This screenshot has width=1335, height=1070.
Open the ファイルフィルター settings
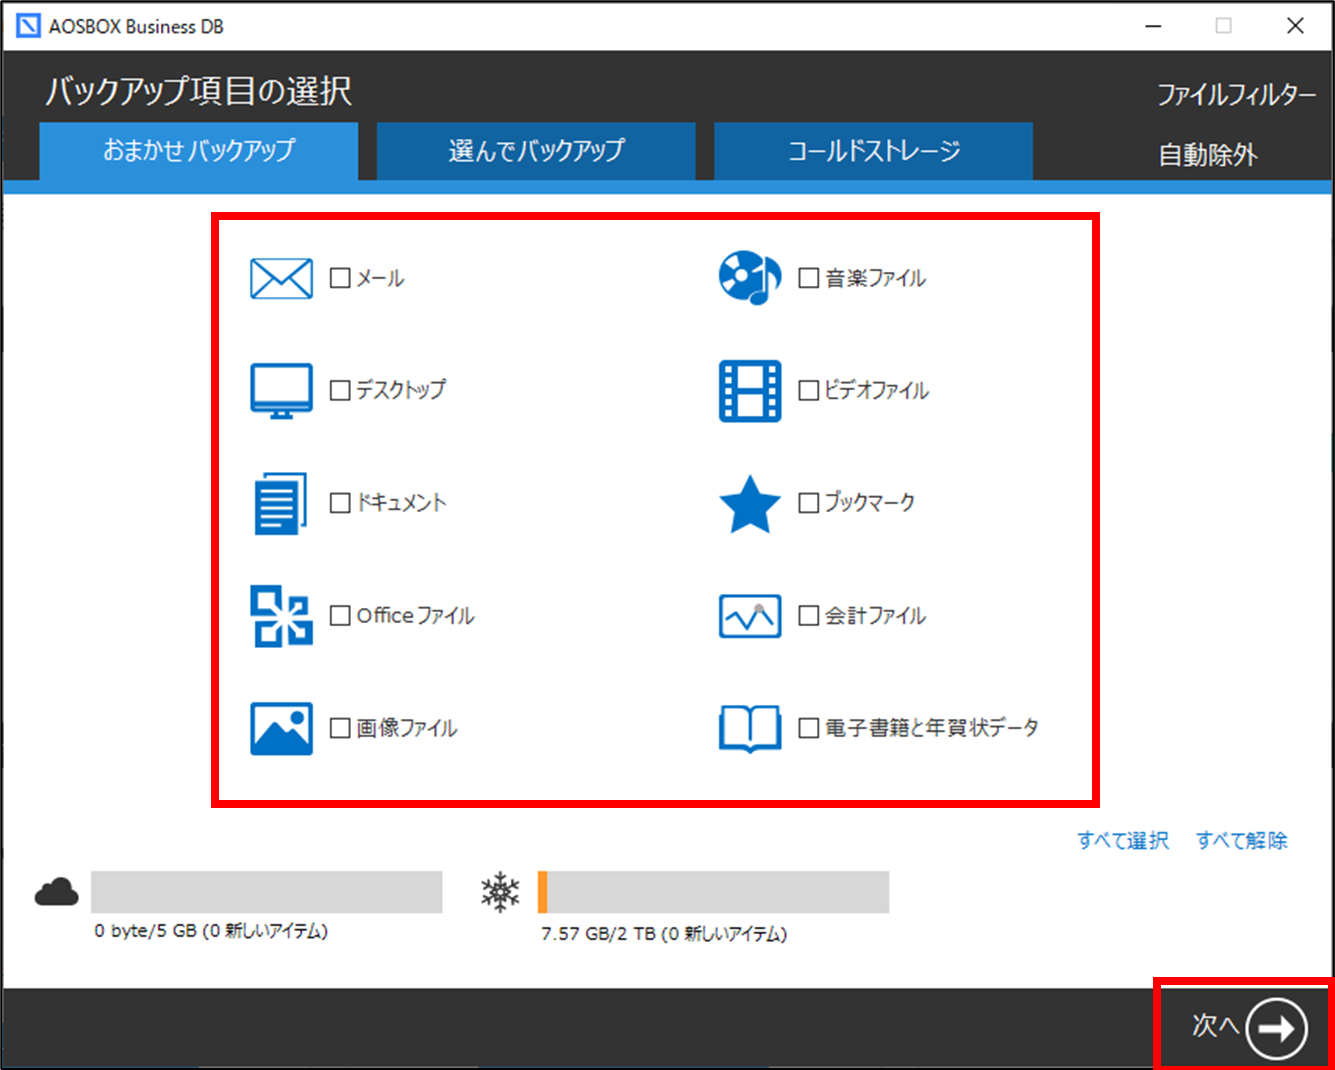tap(1236, 95)
